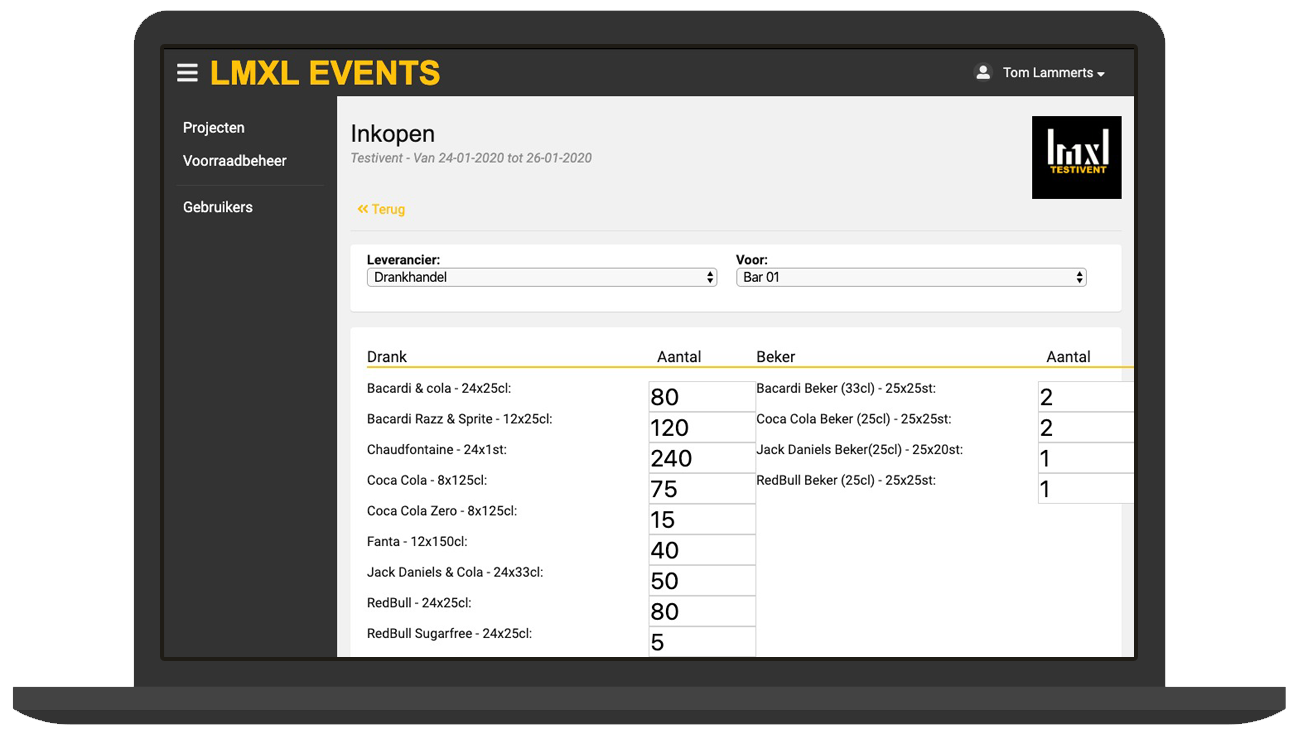1300x733 pixels.
Task: Click the user profile avatar icon
Action: point(982,73)
